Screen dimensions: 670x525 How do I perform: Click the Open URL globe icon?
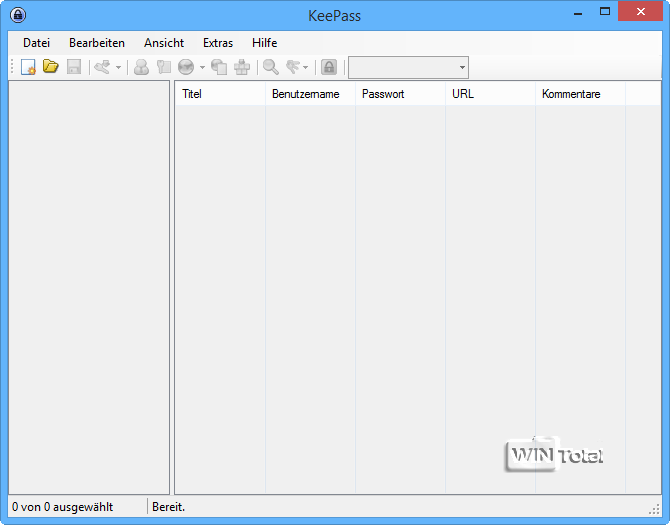click(186, 67)
